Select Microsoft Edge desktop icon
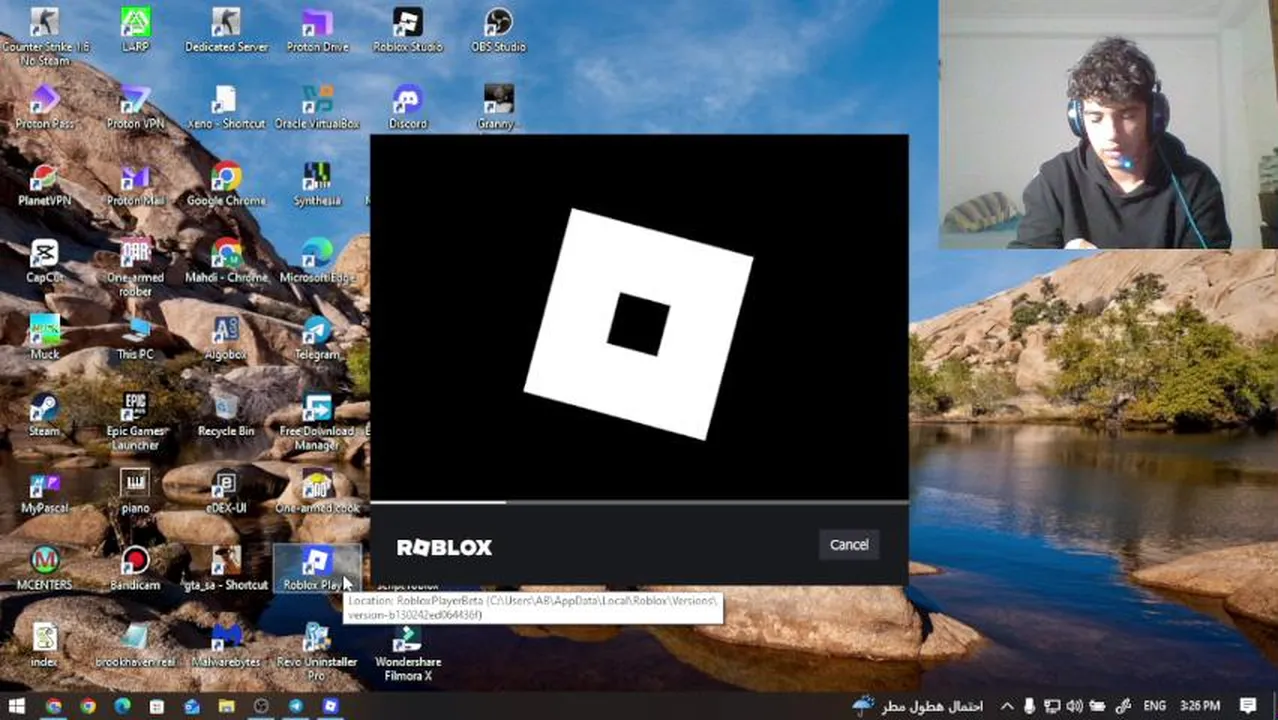Viewport: 1278px width, 720px height. click(317, 261)
